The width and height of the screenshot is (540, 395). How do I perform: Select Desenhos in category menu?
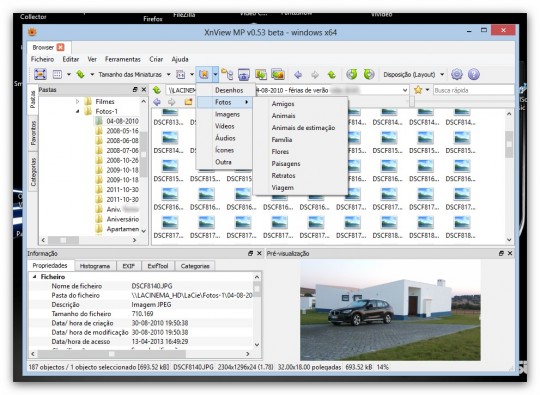tap(229, 90)
